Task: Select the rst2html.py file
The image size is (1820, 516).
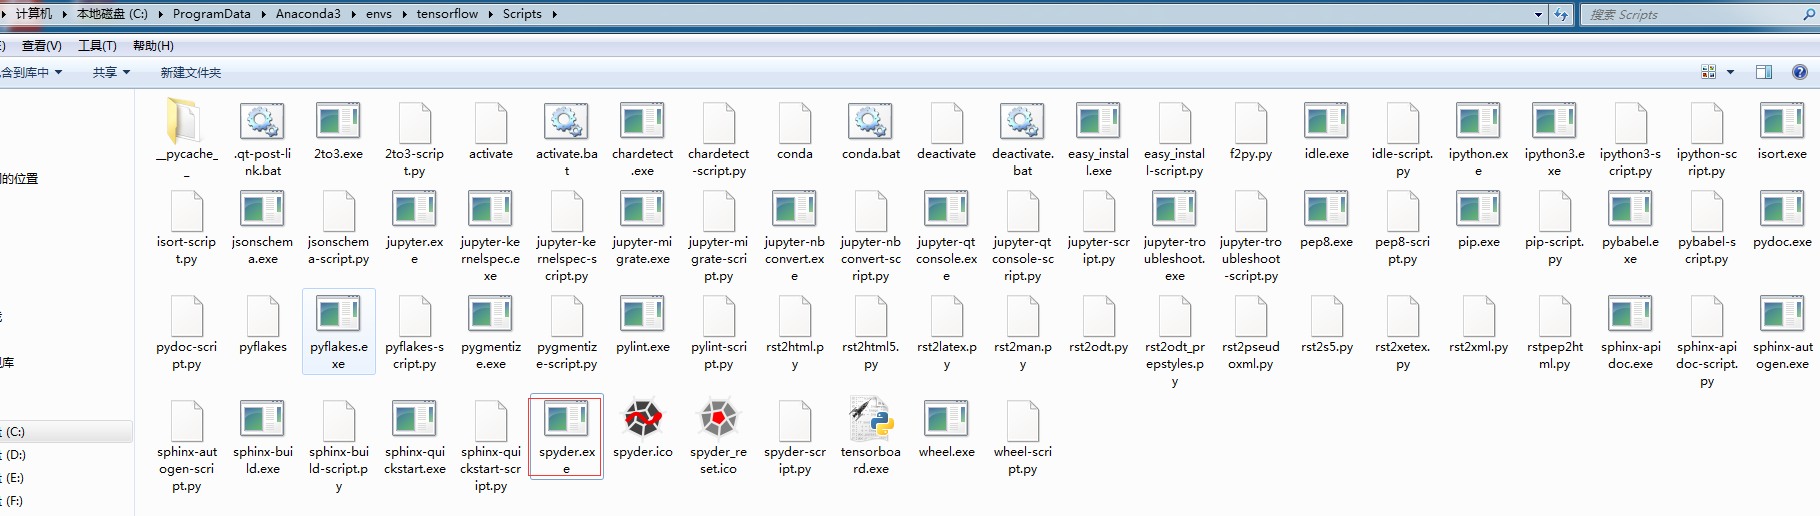Action: point(794,333)
